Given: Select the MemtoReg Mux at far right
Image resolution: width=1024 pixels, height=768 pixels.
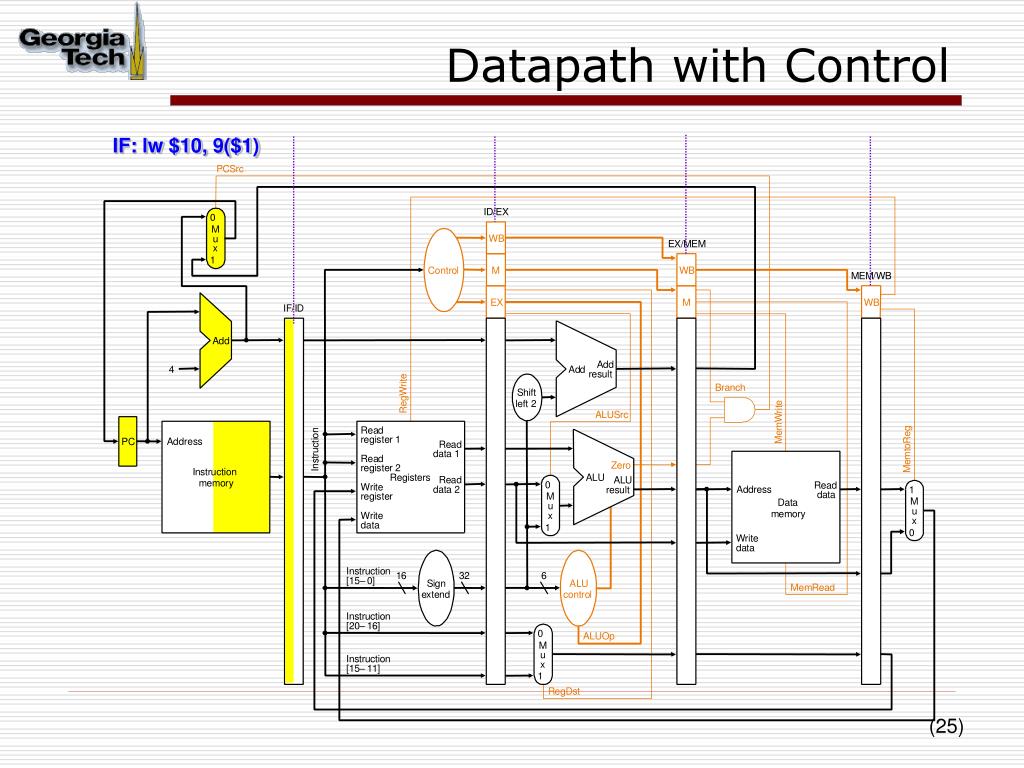Looking at the screenshot, I should click(x=914, y=511).
